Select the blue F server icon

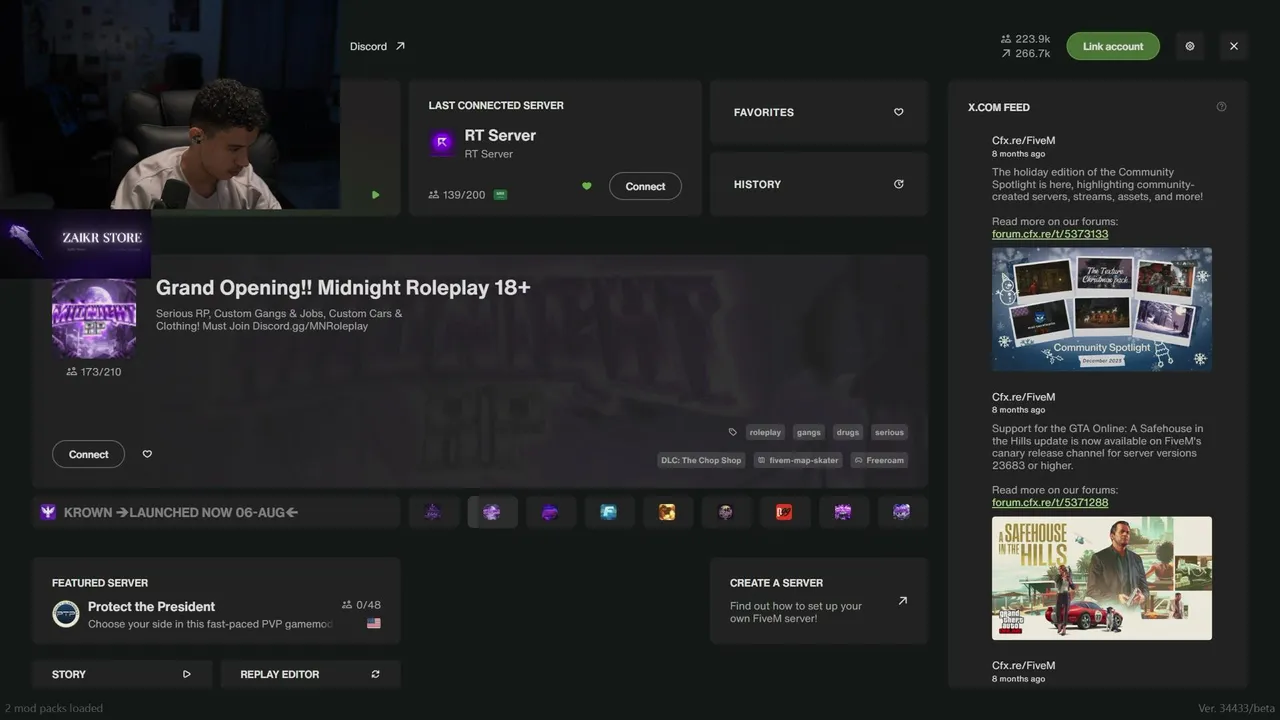coord(609,512)
